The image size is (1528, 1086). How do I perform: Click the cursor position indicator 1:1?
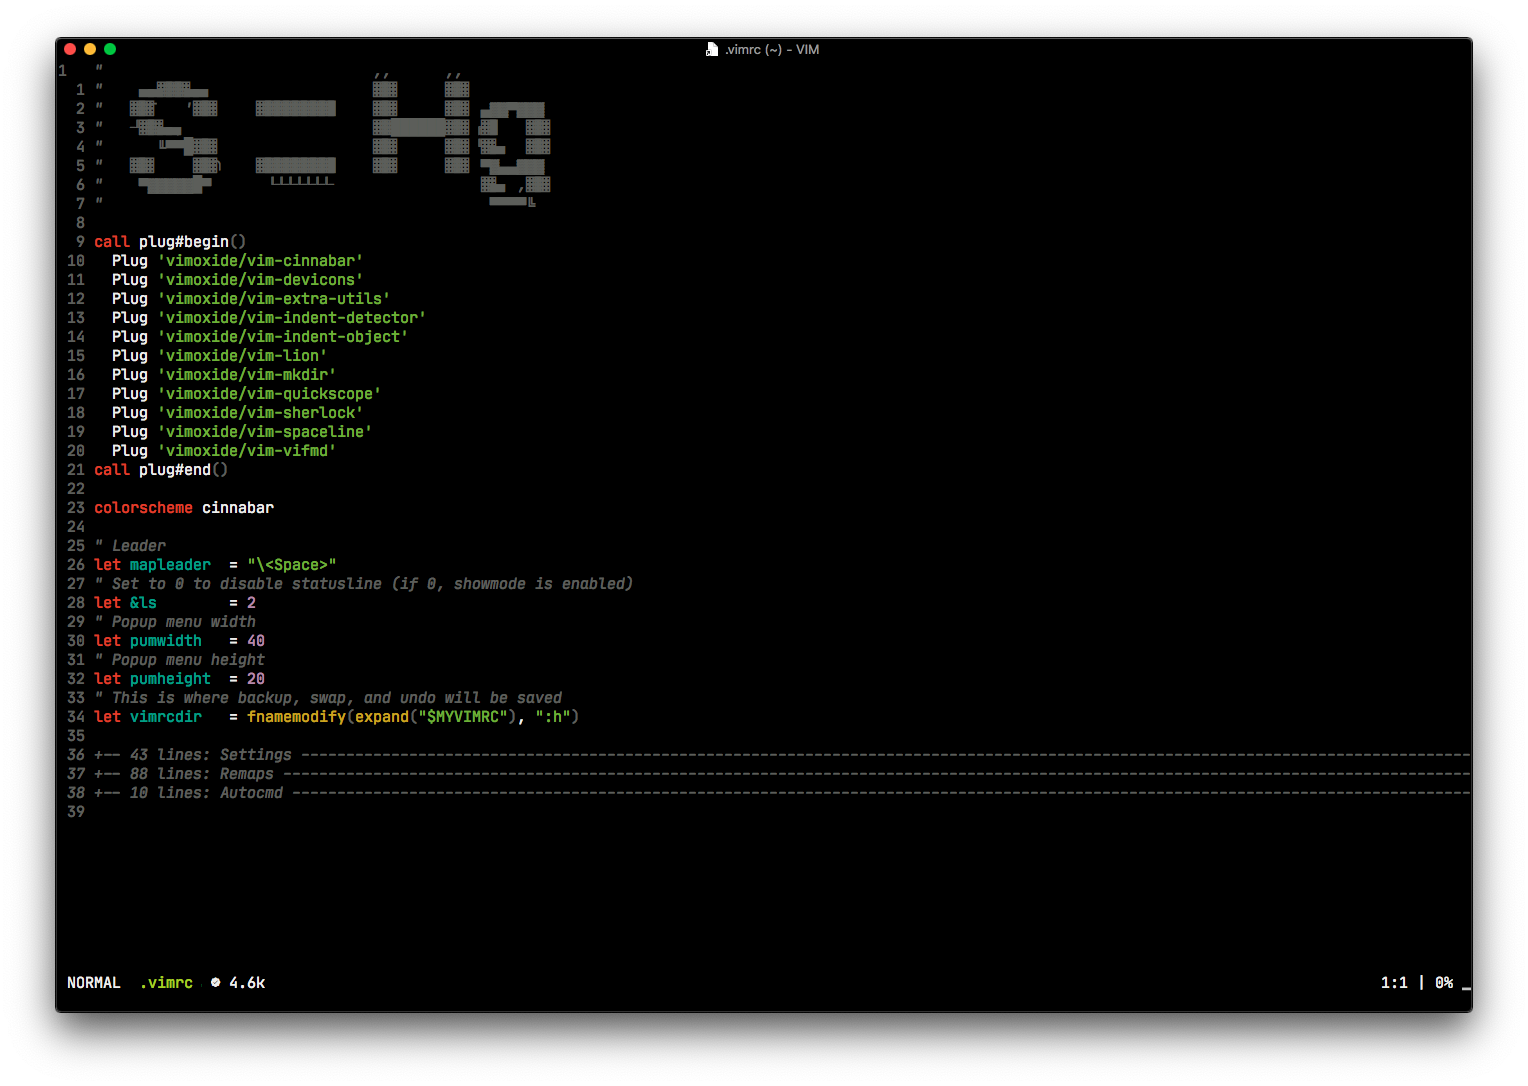[x=1394, y=983]
